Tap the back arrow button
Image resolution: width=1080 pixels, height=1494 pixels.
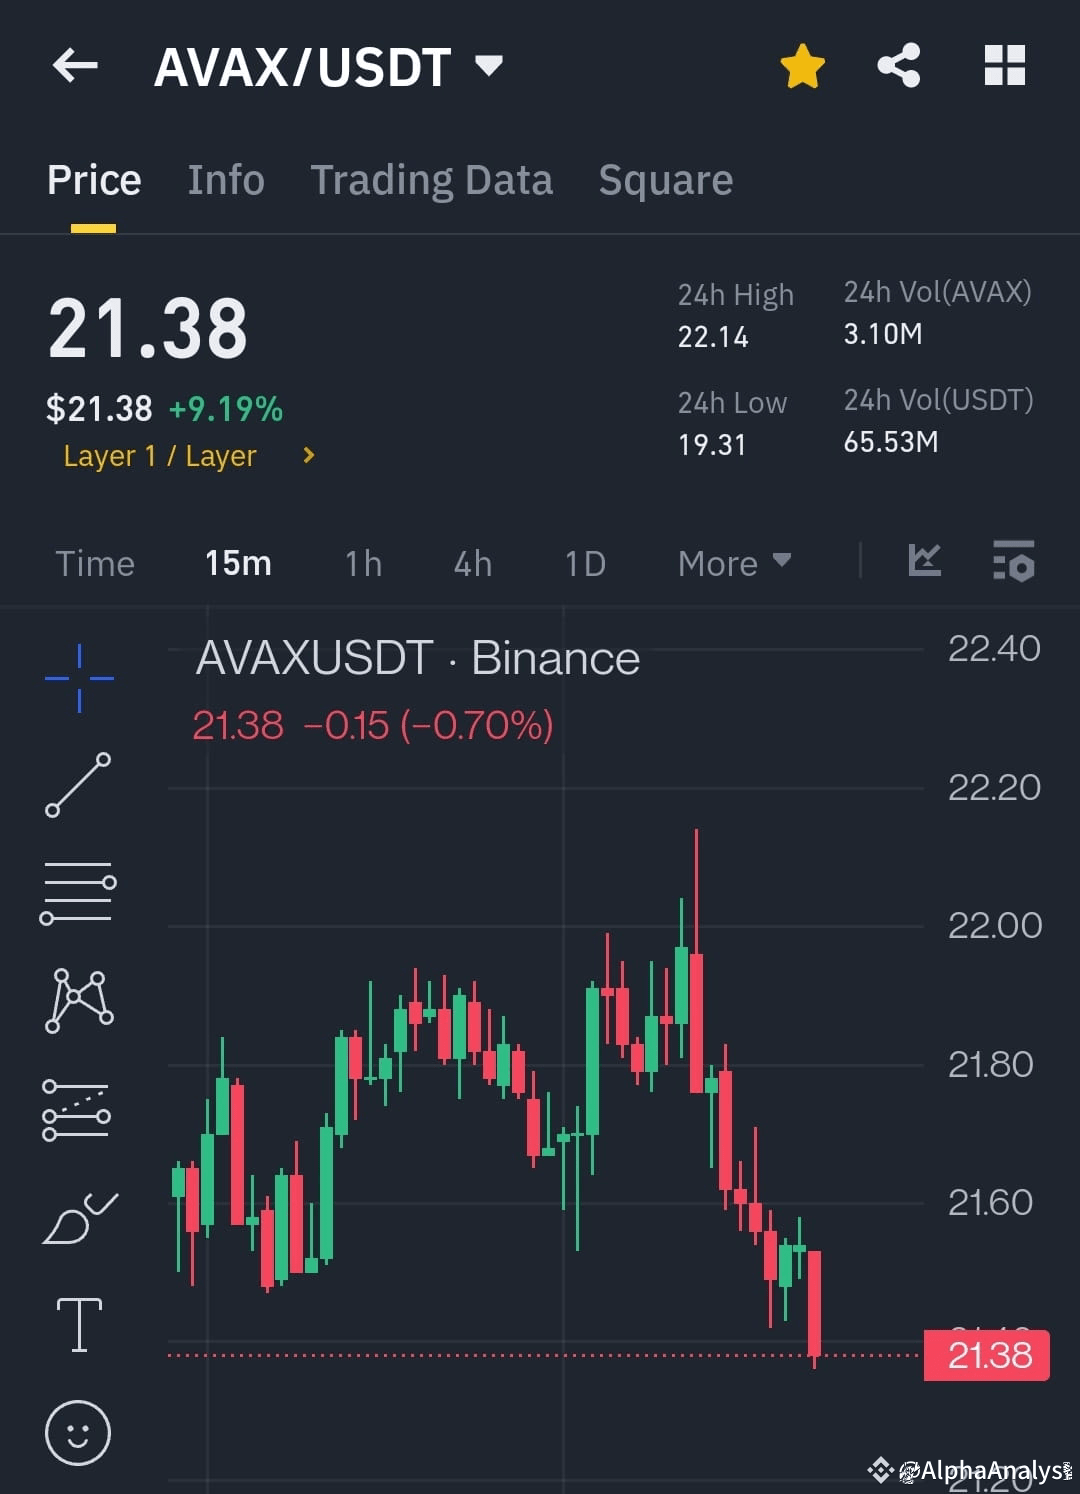coord(75,65)
